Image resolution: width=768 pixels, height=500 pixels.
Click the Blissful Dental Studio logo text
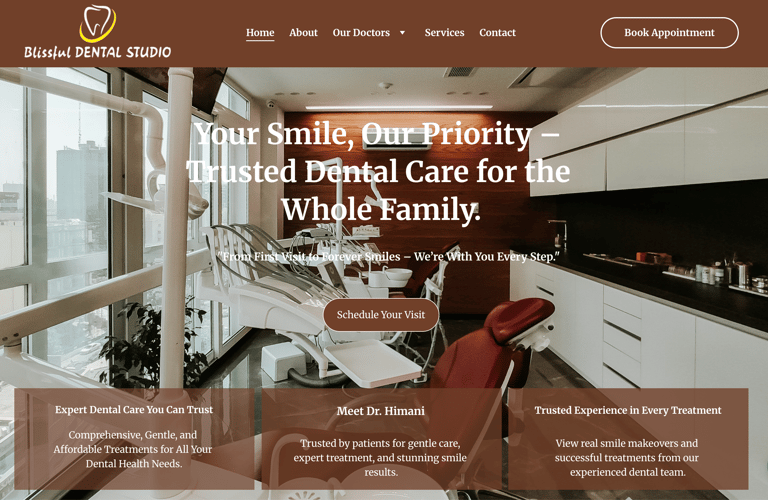97,52
